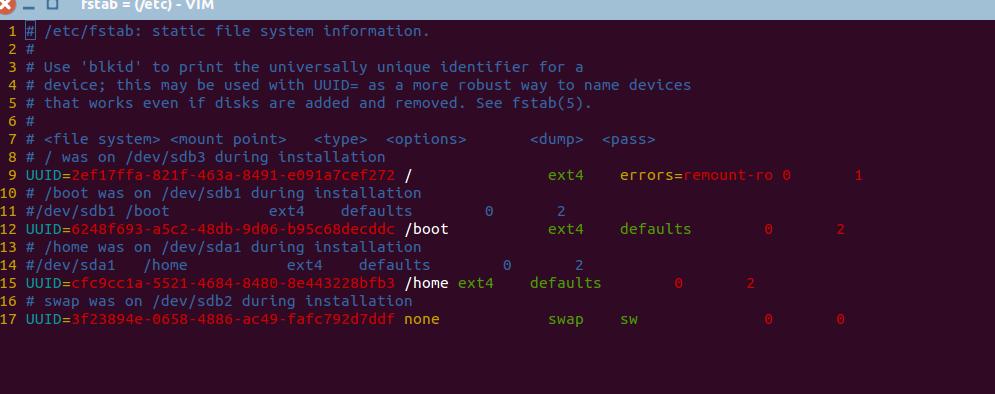Place cursor at cursor block on line 1
The width and height of the screenshot is (995, 394).
[30, 31]
